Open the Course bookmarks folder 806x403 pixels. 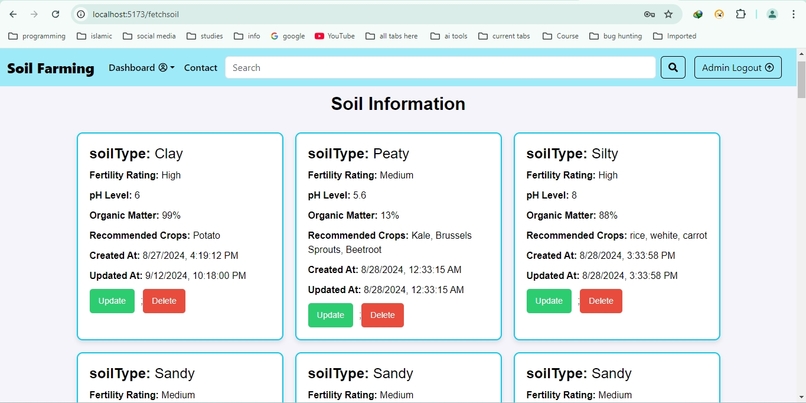(560, 36)
